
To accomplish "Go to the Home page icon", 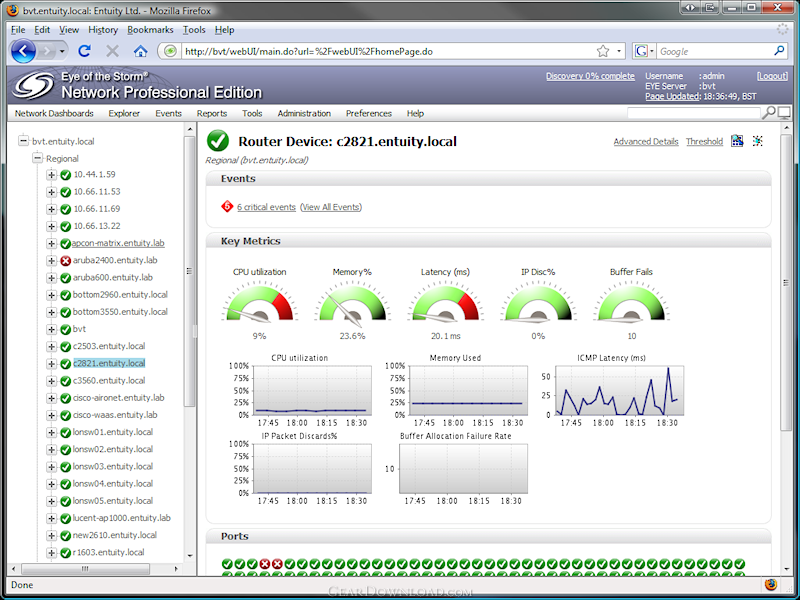I will [x=140, y=51].
